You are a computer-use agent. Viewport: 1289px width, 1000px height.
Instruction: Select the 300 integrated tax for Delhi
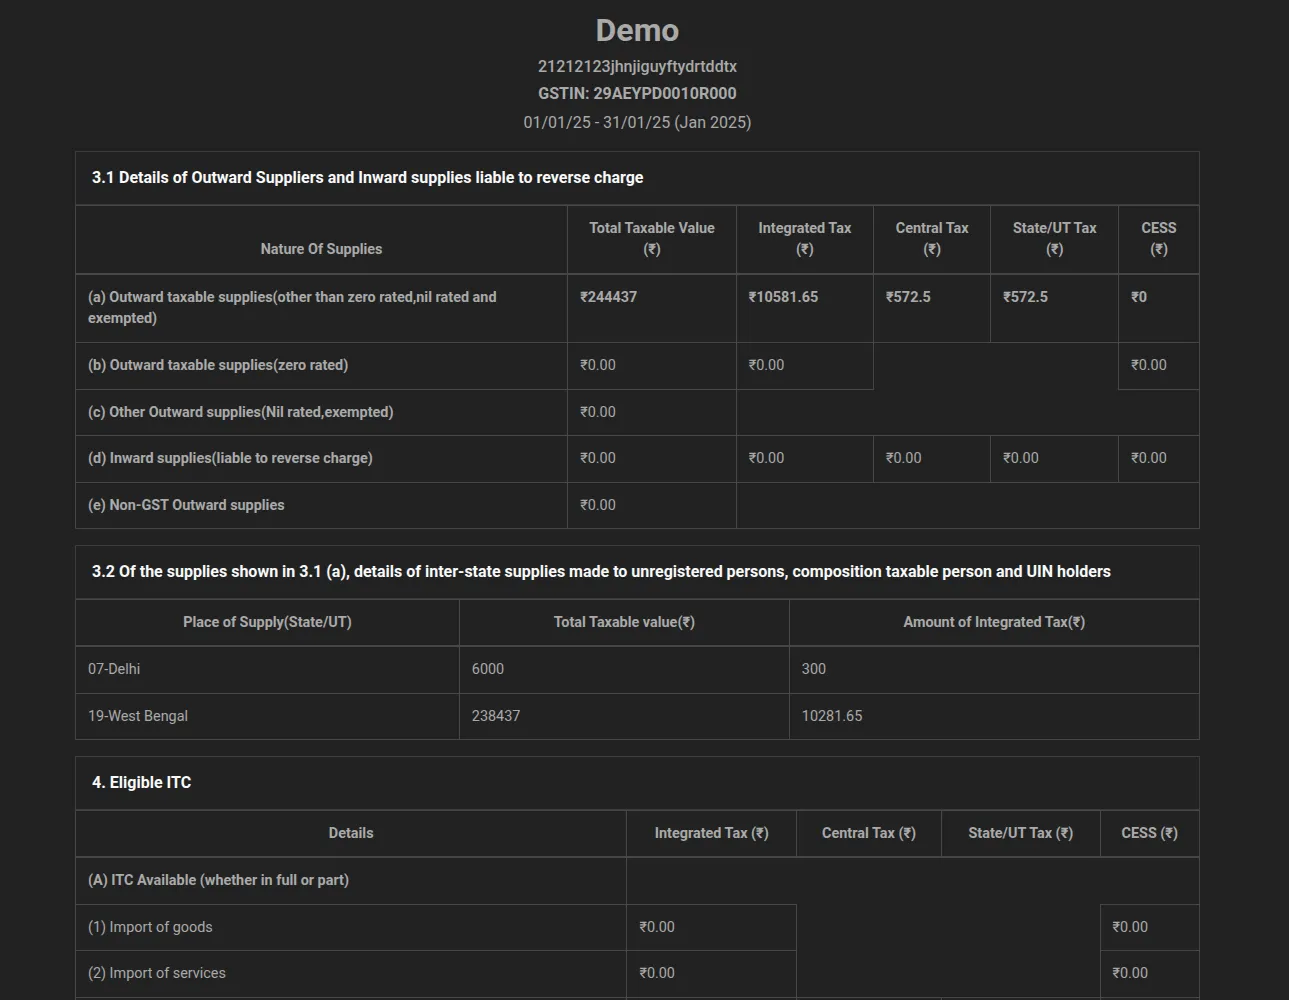click(814, 669)
